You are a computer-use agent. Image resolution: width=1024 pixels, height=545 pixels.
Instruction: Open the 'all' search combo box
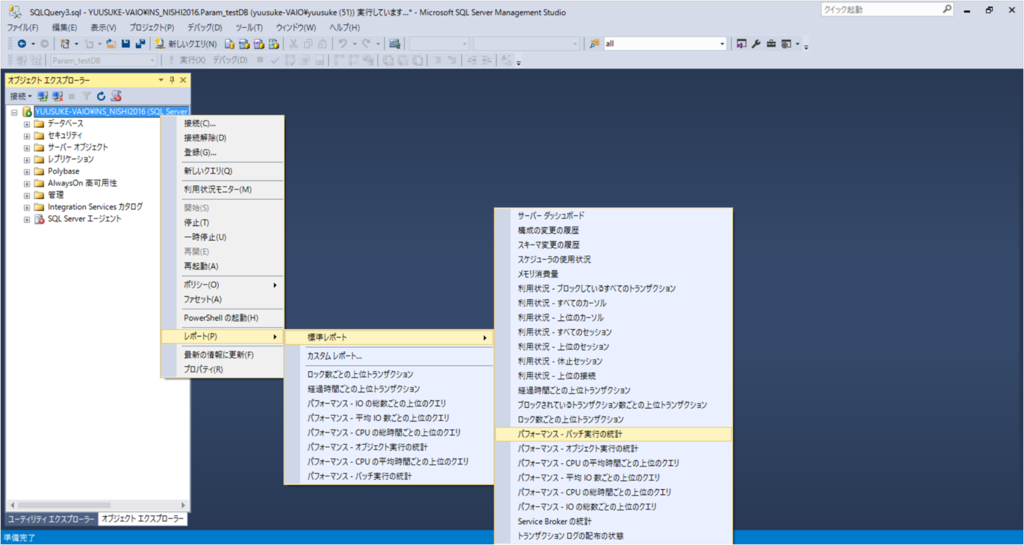click(722, 44)
